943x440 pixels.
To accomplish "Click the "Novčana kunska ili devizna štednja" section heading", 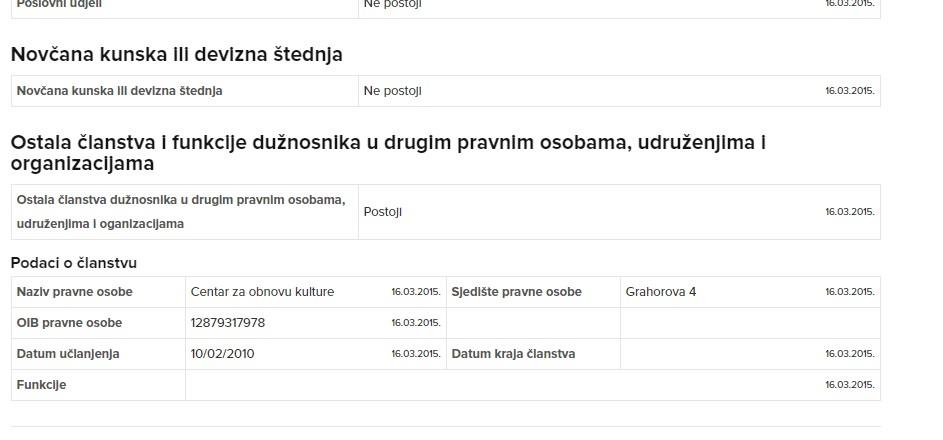I will click(x=177, y=55).
